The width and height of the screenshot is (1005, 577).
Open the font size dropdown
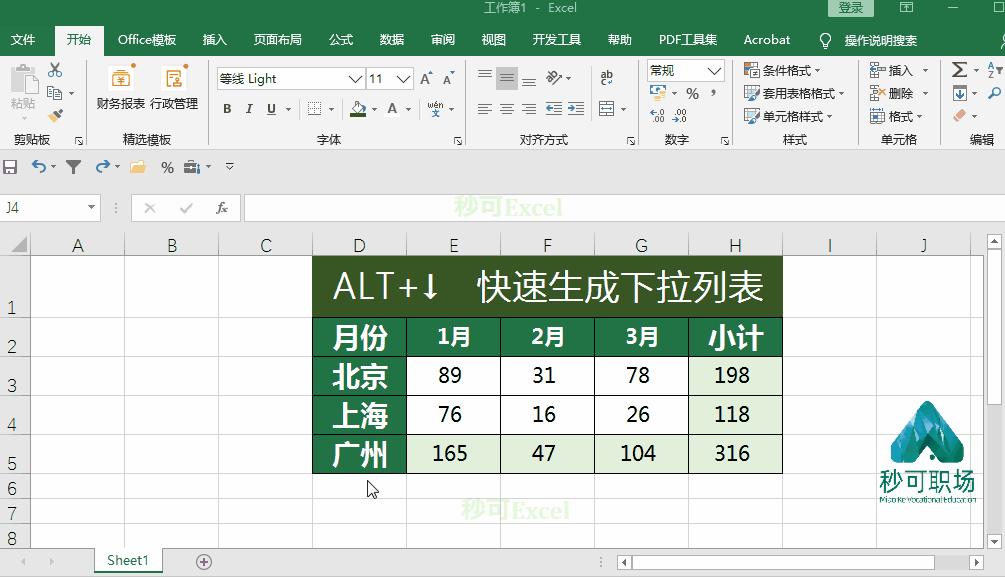coord(403,78)
